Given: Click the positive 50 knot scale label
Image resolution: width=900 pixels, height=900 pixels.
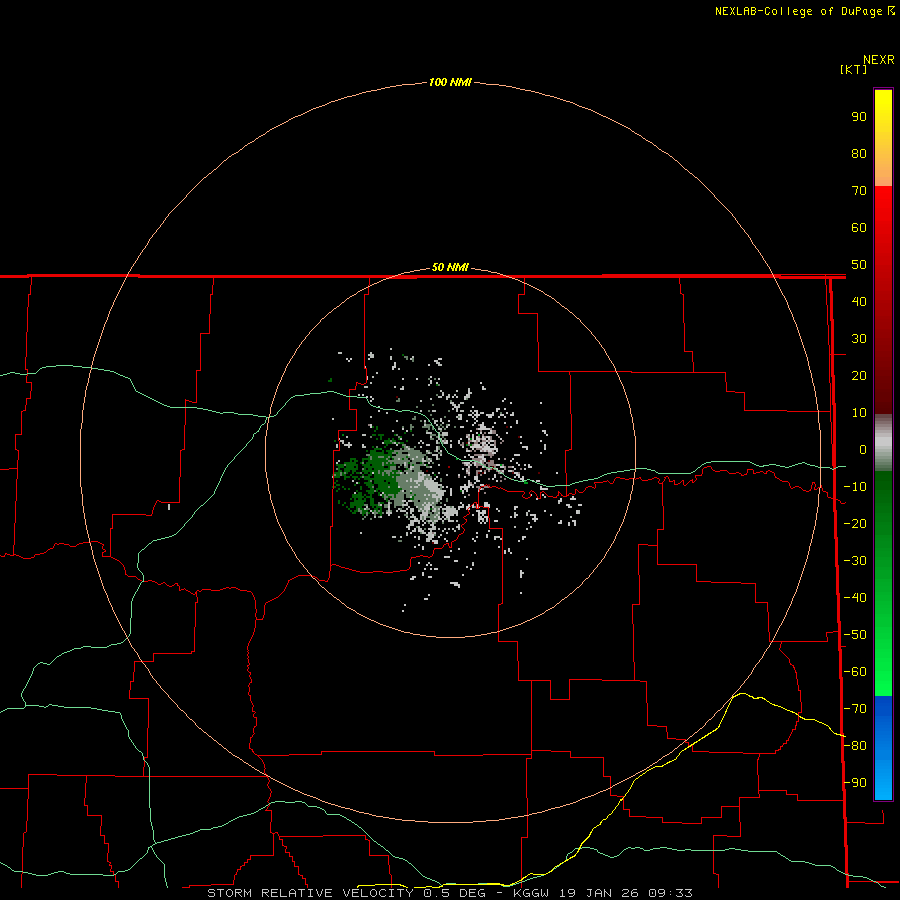Looking at the screenshot, I should 859,265.
